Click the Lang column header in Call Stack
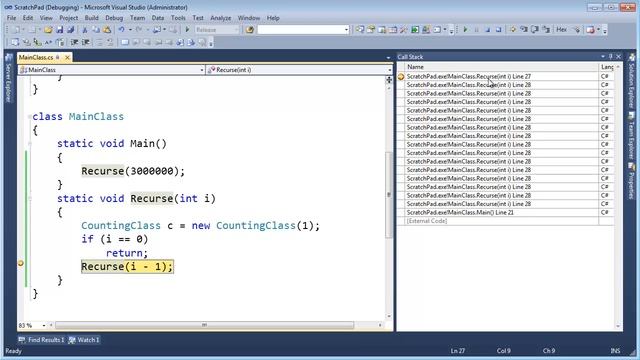 [608, 67]
